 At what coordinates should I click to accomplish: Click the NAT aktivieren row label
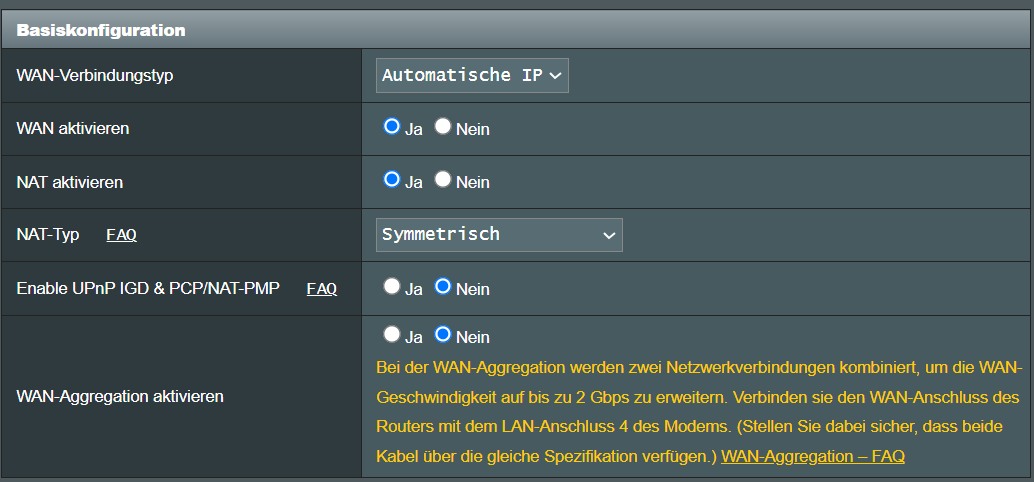(x=70, y=182)
